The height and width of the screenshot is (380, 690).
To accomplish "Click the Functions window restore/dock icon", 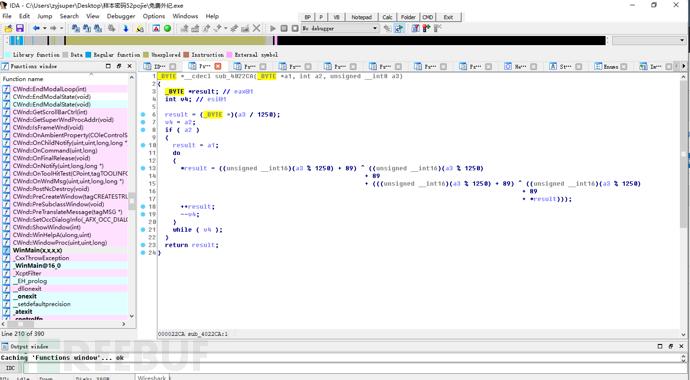I will (x=119, y=66).
